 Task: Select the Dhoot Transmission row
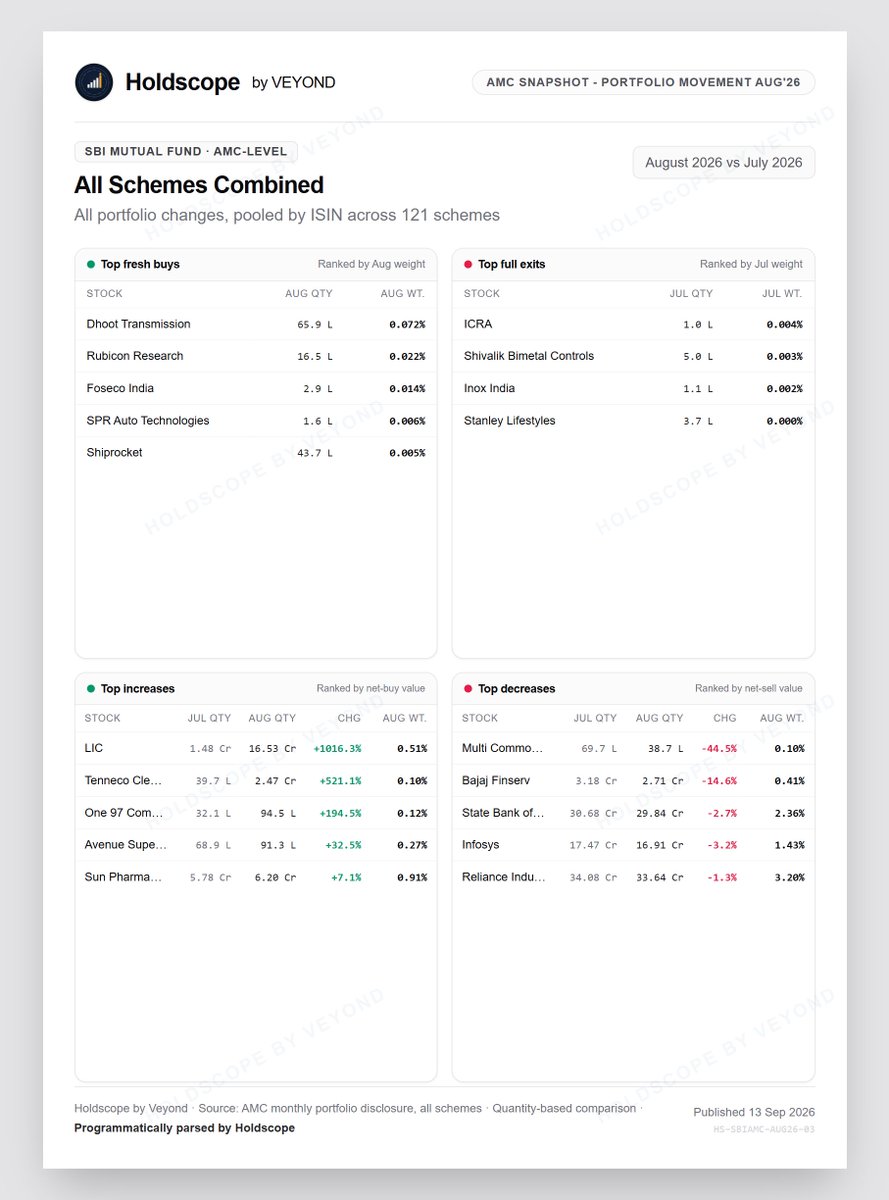pos(256,324)
